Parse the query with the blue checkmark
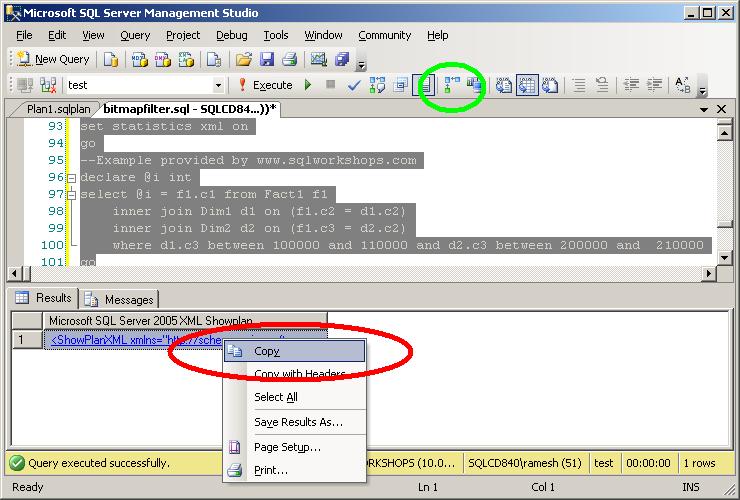The width and height of the screenshot is (740, 500). click(354, 85)
